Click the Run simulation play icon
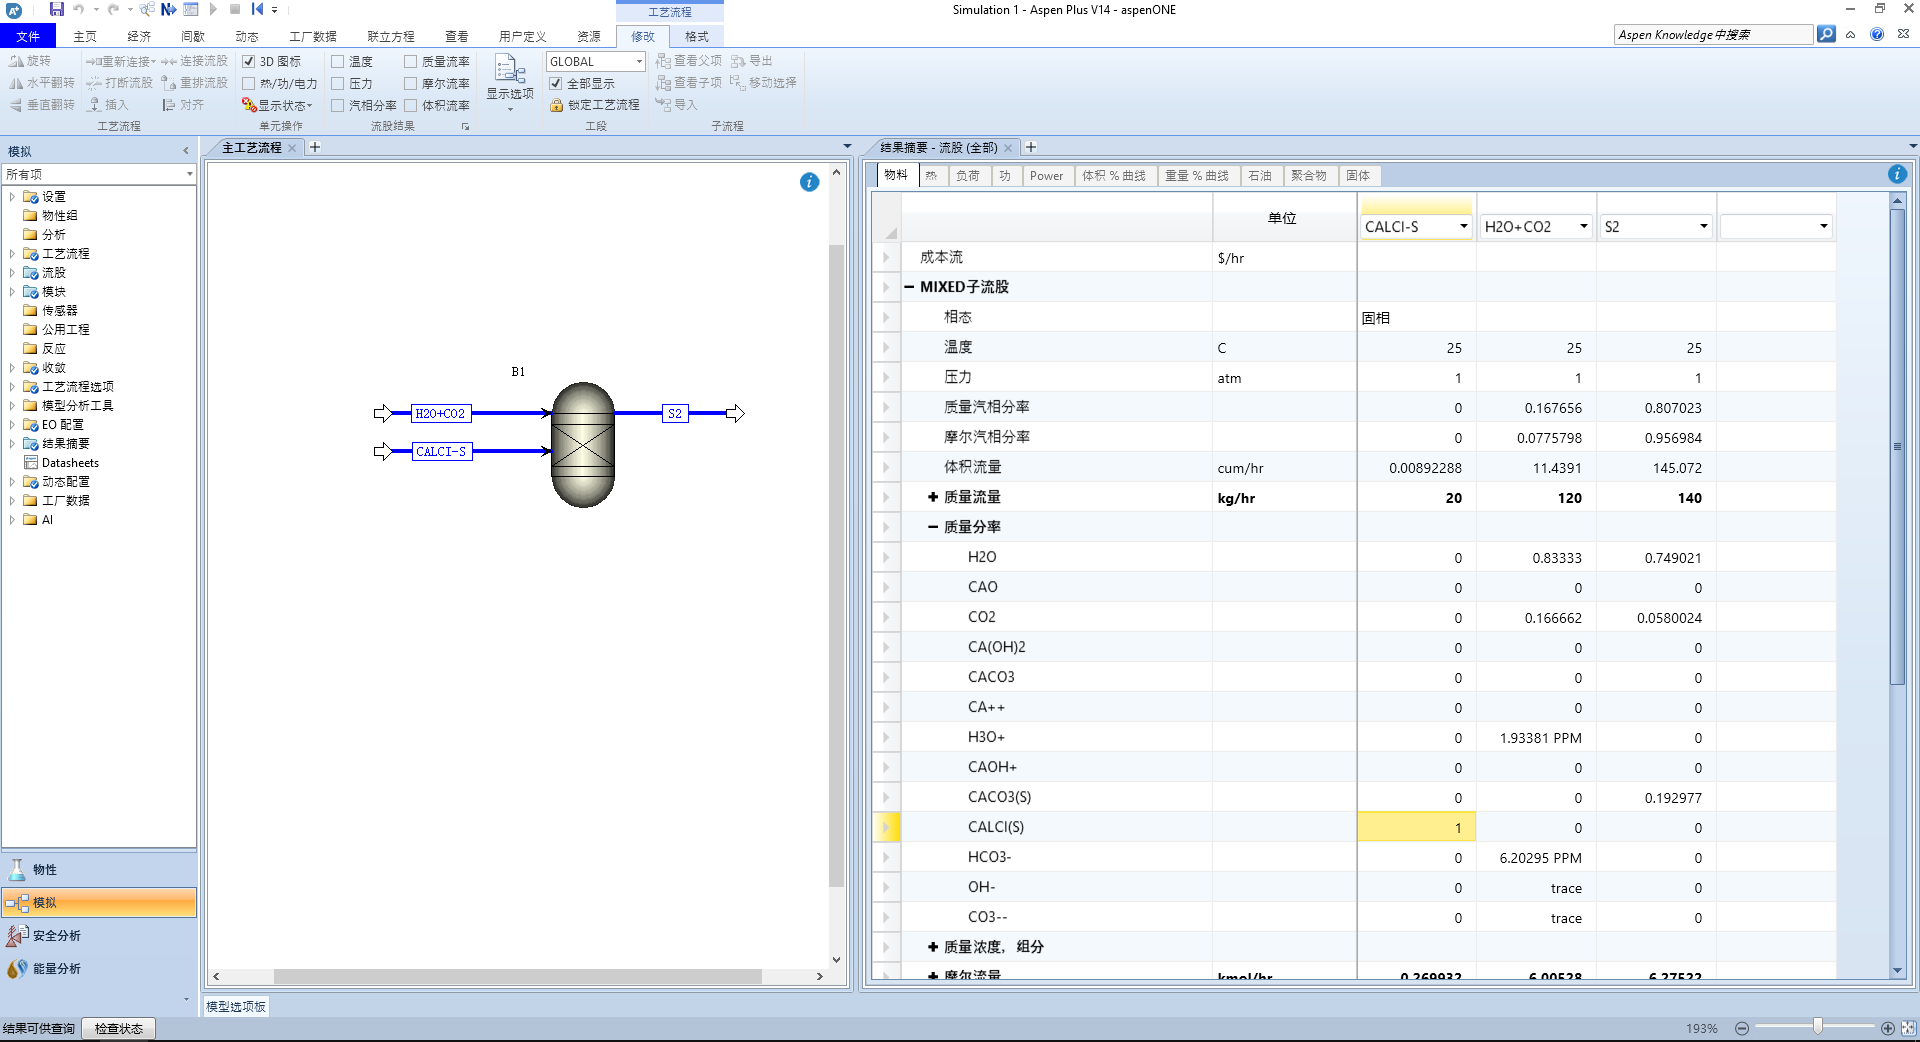1920x1042 pixels. [x=213, y=9]
